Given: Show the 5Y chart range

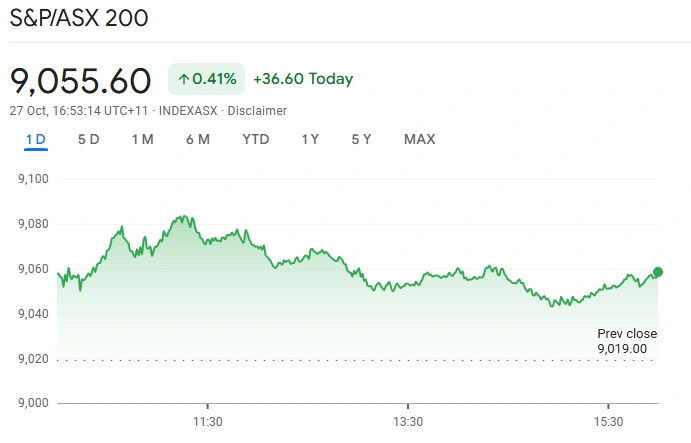Looking at the screenshot, I should click(x=362, y=139).
